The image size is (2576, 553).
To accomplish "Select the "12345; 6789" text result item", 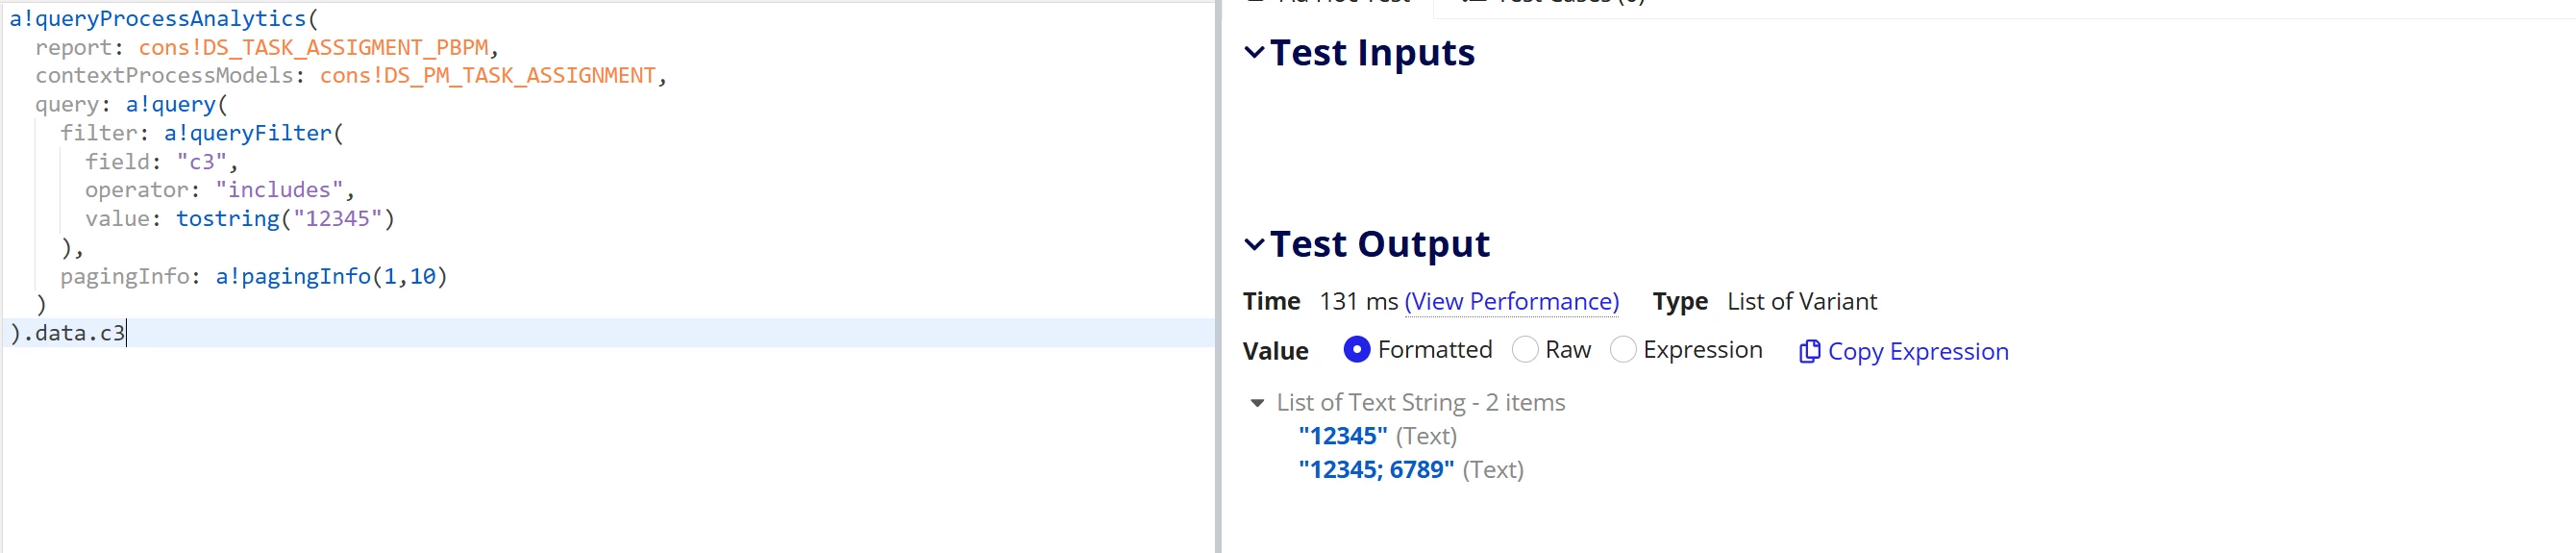I will coord(1375,469).
